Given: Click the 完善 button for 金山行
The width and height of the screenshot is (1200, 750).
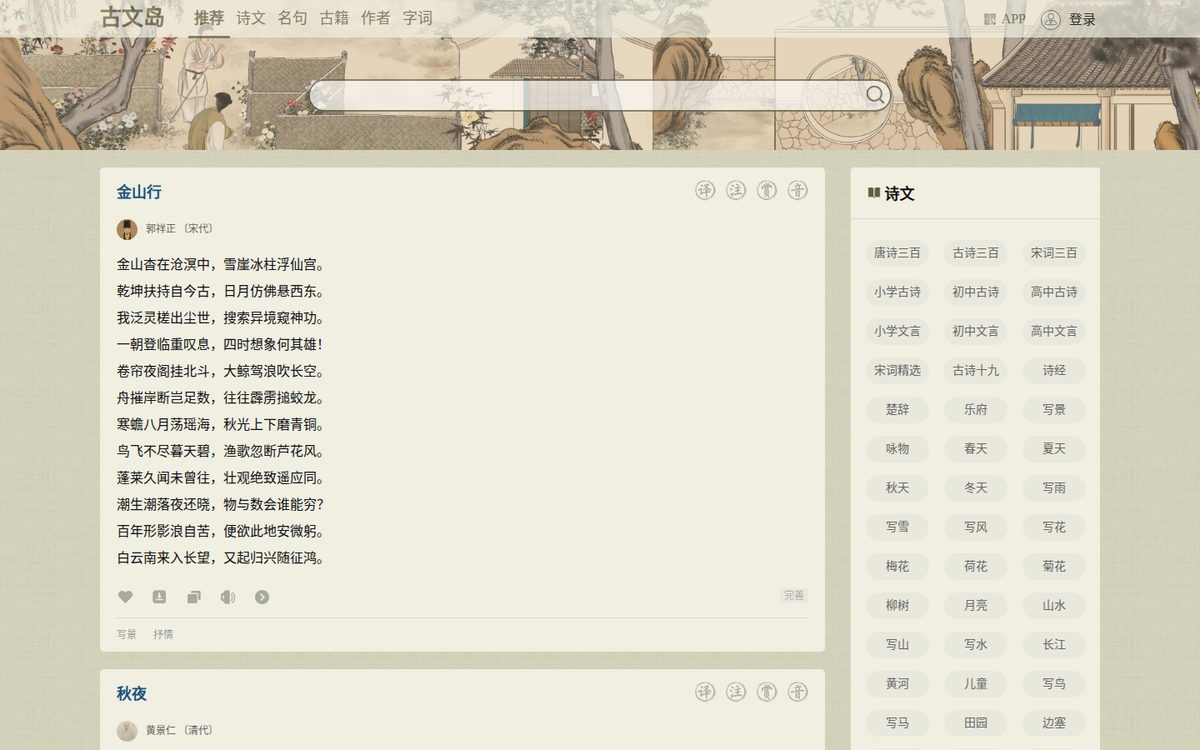Looking at the screenshot, I should [x=794, y=596].
